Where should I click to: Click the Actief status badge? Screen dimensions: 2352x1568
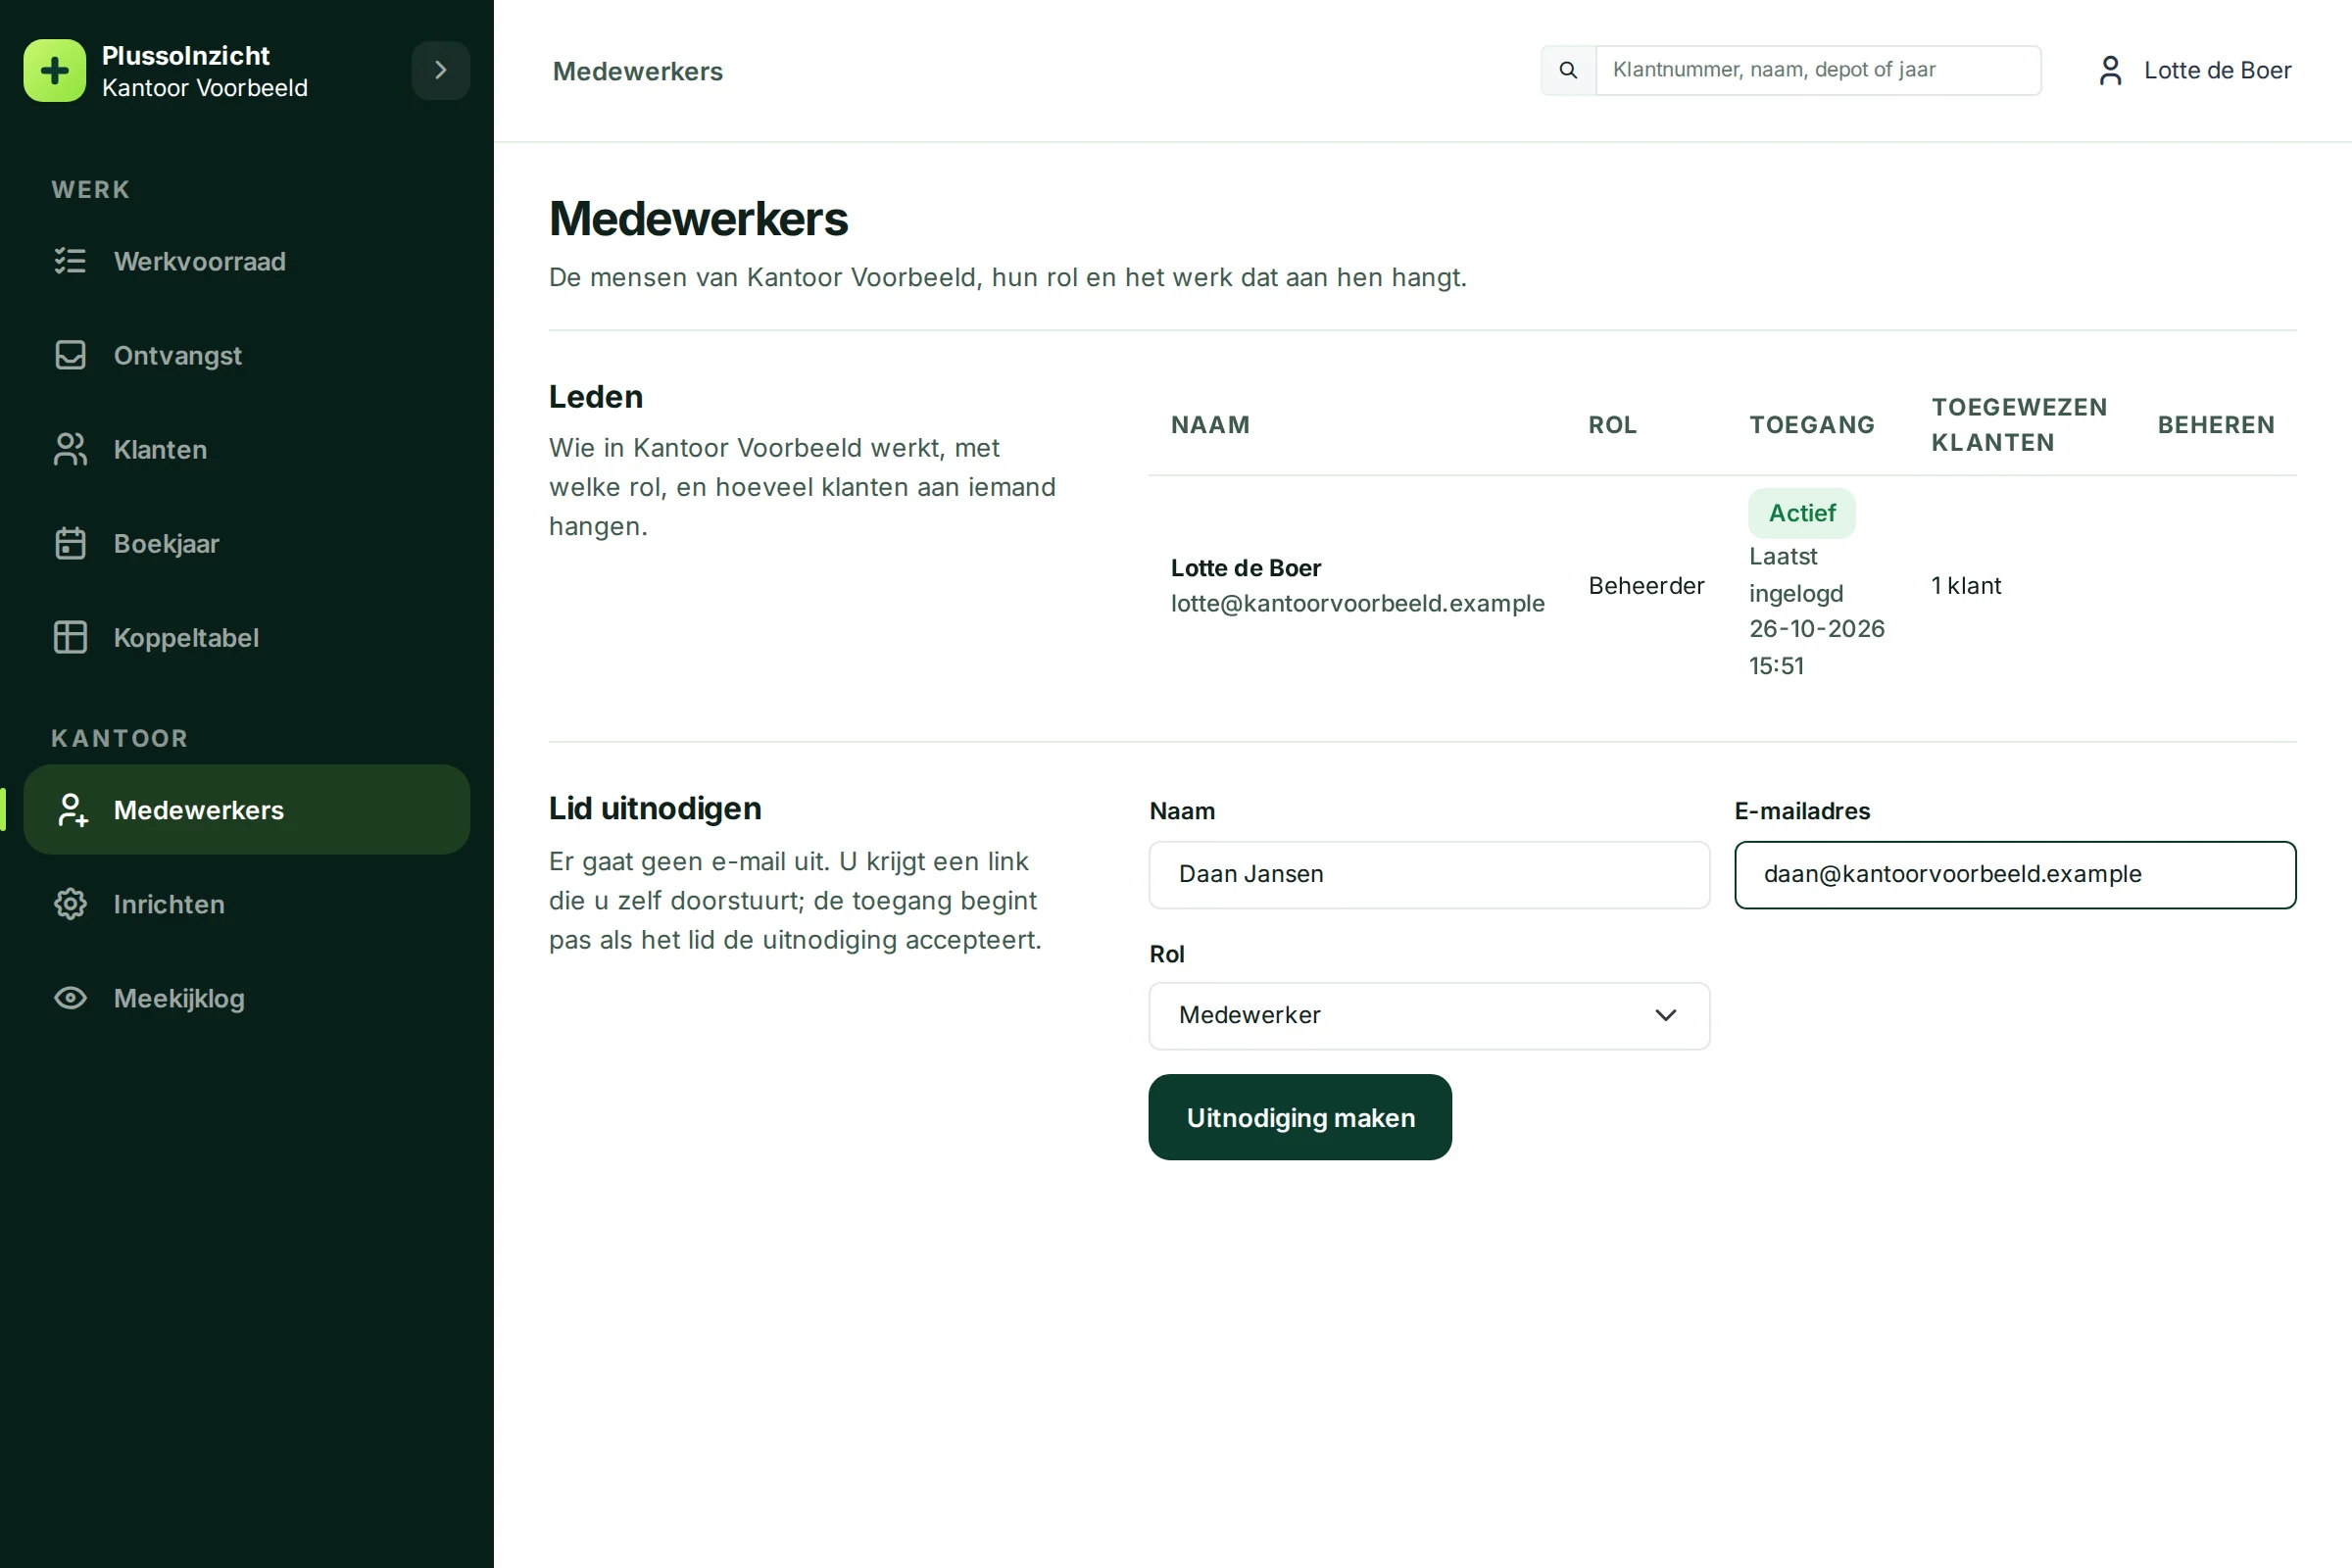coord(1802,513)
